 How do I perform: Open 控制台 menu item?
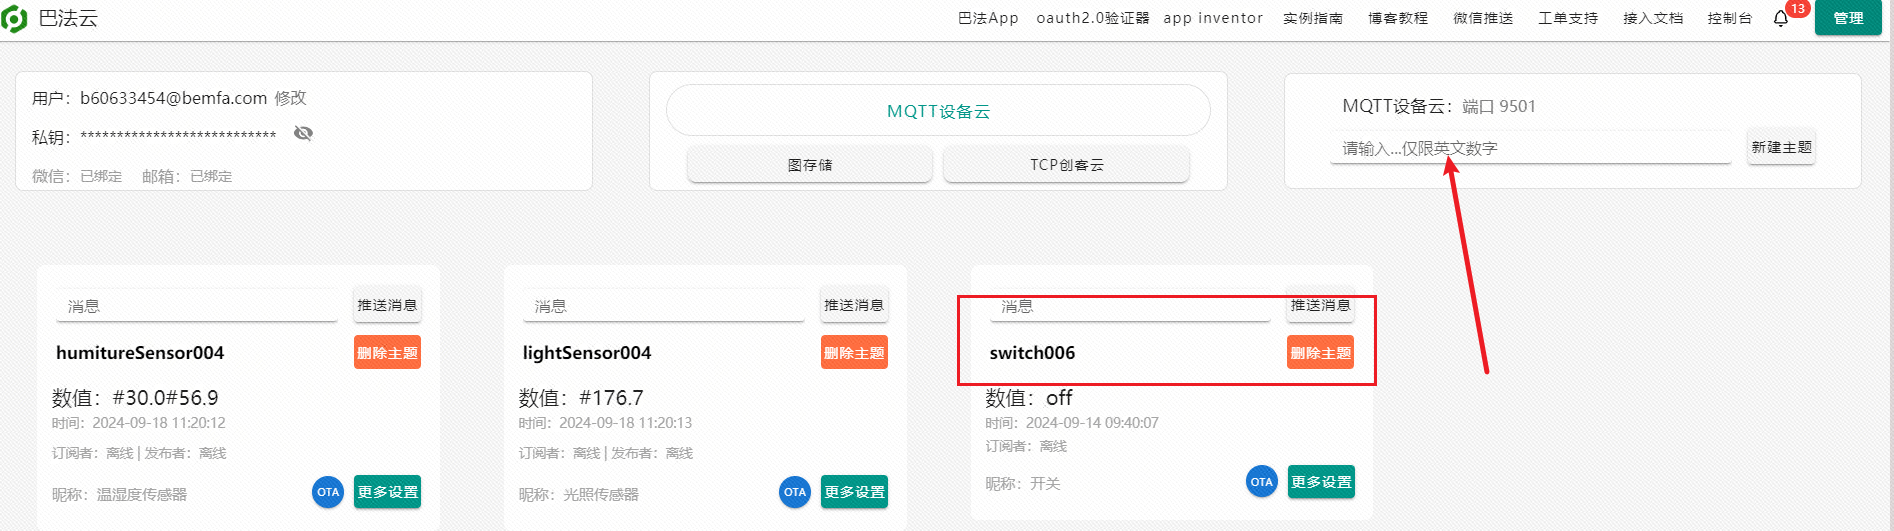[x=1730, y=18]
